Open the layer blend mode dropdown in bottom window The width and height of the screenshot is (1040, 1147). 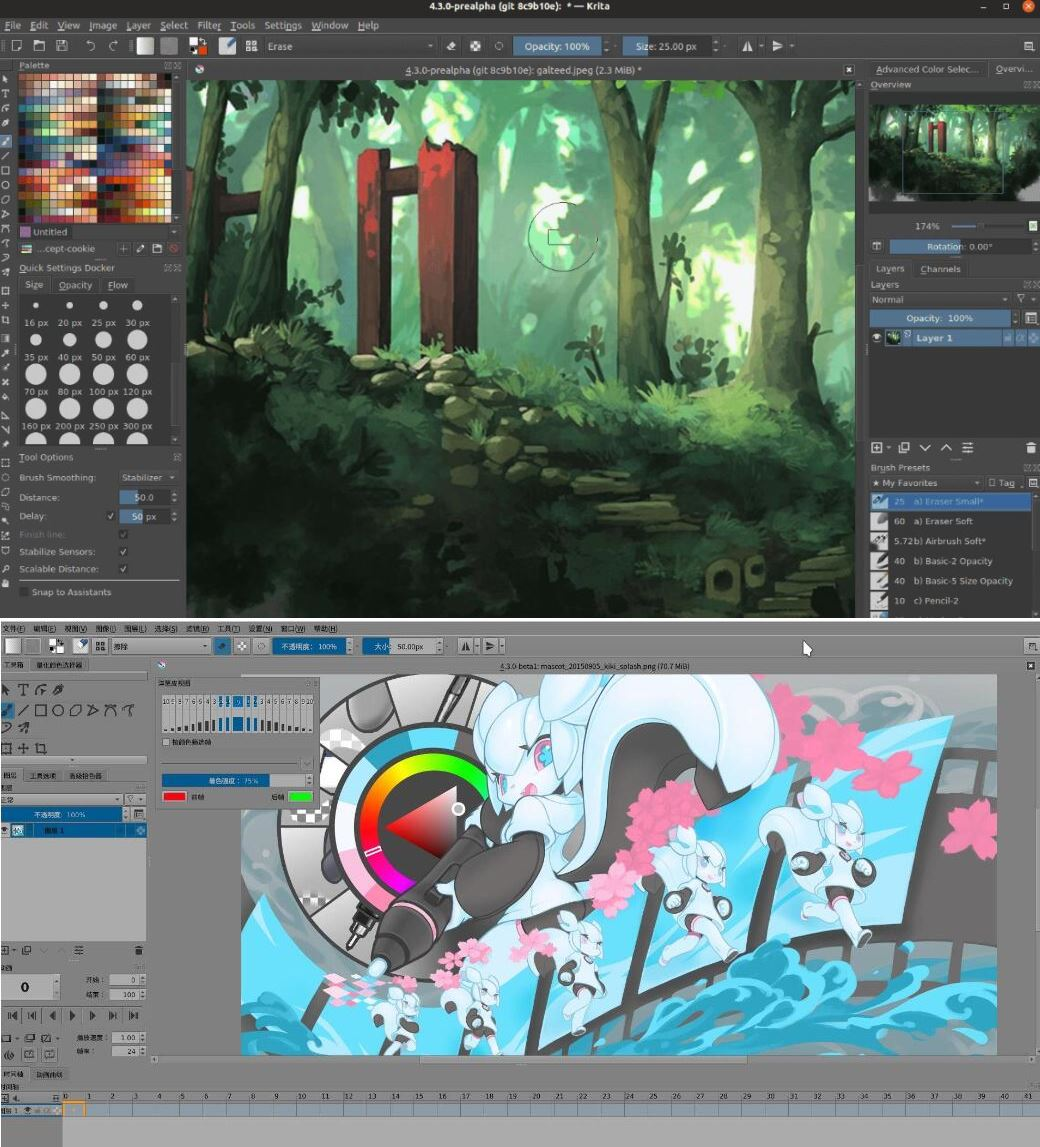pyautogui.click(x=61, y=799)
